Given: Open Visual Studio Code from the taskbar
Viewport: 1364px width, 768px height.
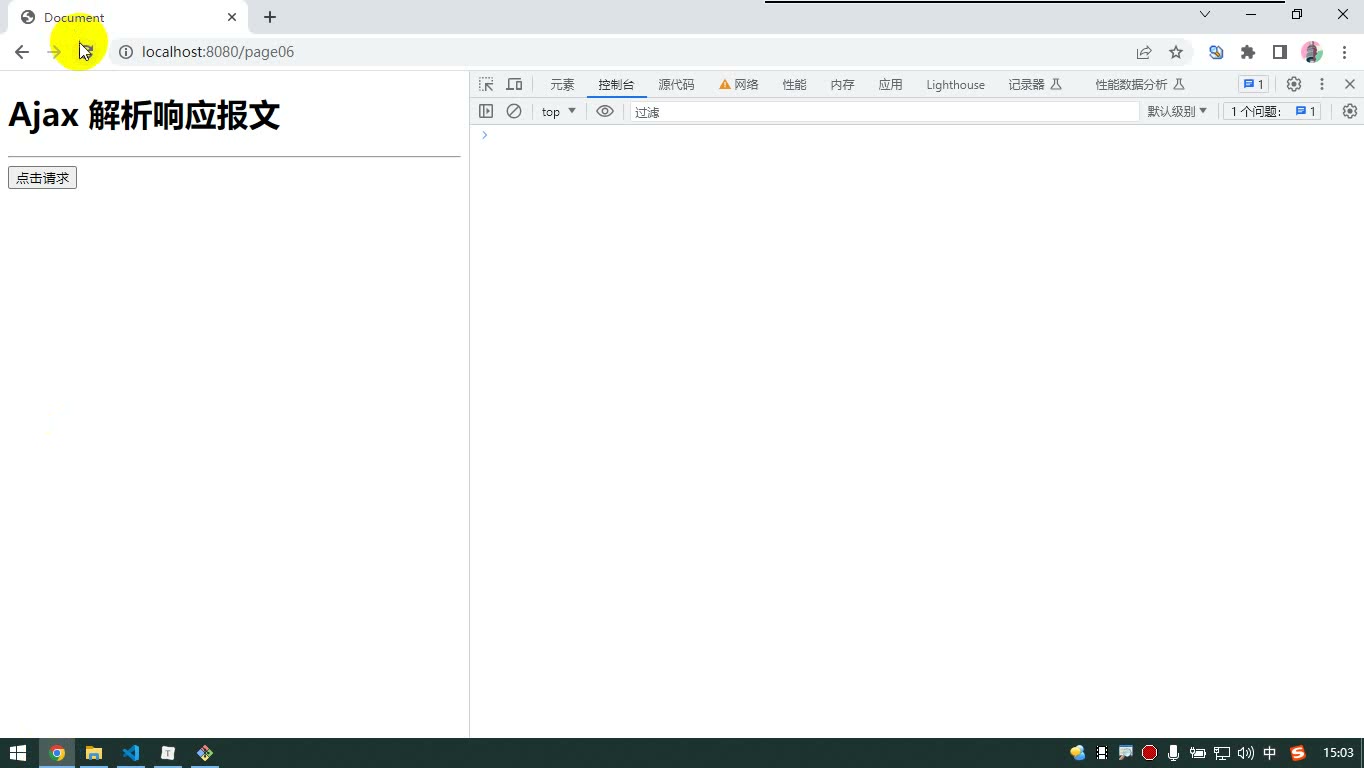Looking at the screenshot, I should 131,753.
